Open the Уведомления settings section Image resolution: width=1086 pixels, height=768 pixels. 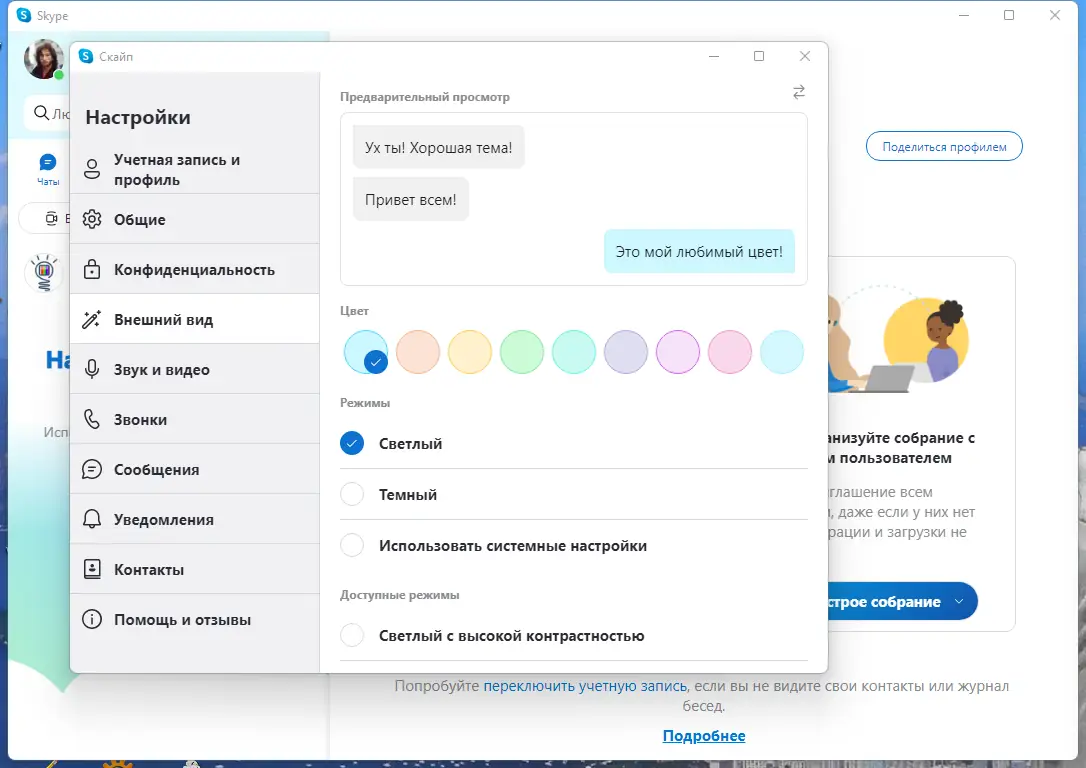tap(195, 519)
